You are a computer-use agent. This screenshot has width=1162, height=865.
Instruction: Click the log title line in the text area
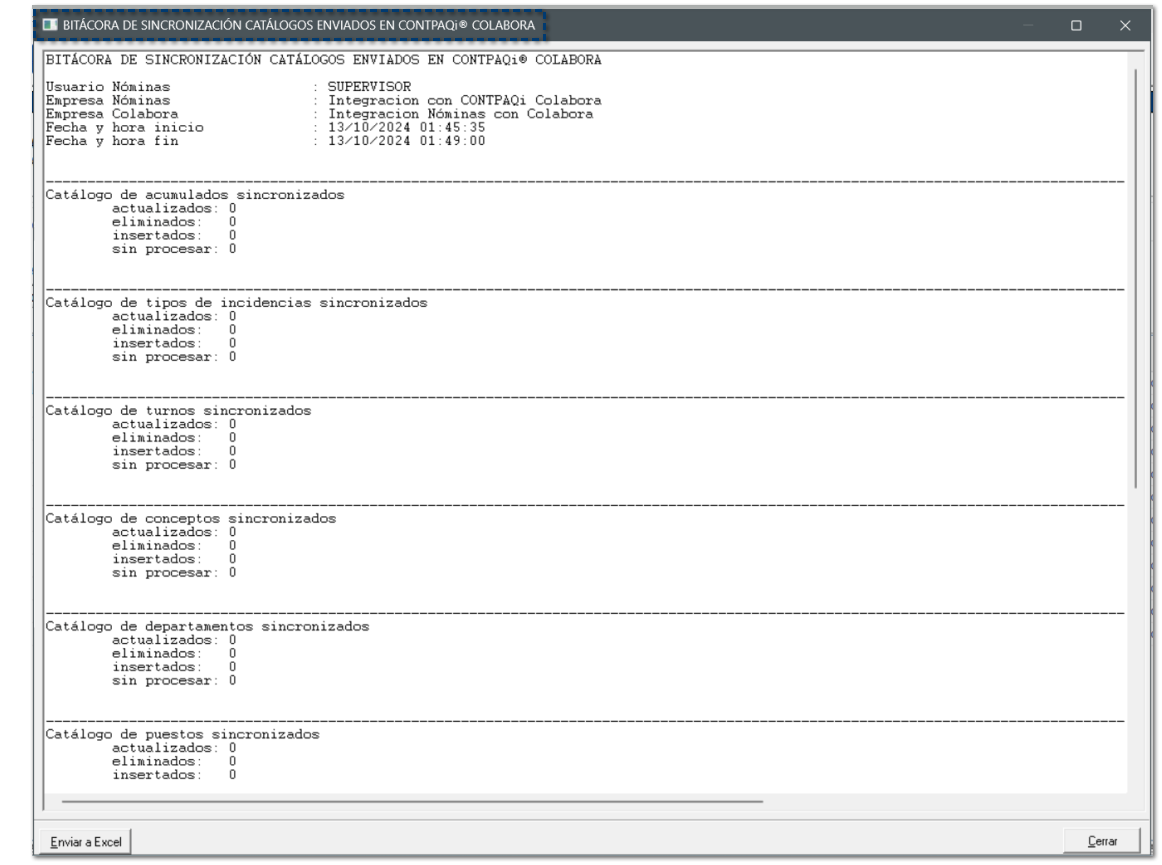tap(323, 60)
